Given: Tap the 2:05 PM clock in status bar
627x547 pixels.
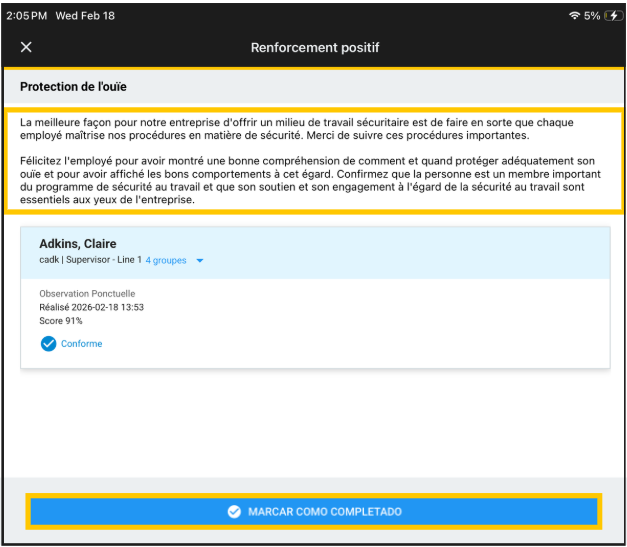Looking at the screenshot, I should pos(26,16).
